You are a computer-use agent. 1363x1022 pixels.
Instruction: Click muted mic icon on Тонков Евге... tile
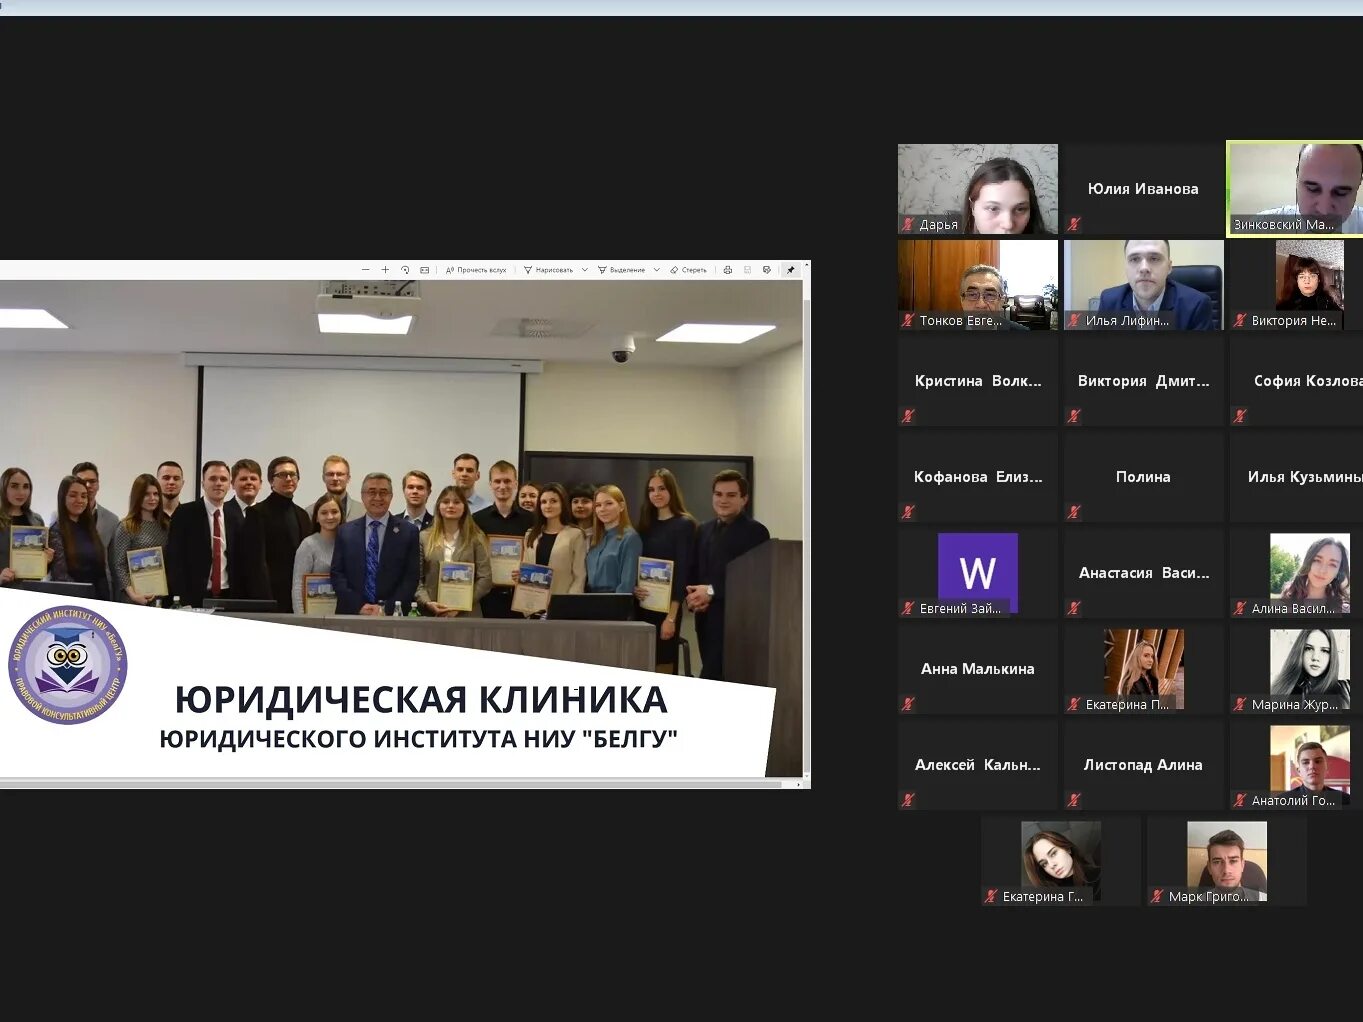click(x=908, y=320)
